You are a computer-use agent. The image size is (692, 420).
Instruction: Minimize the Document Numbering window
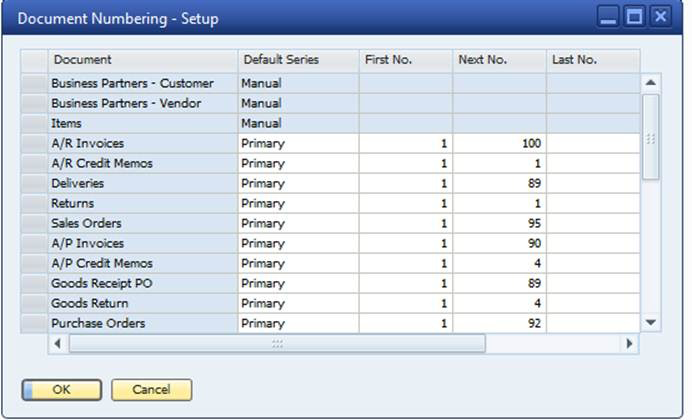(x=608, y=17)
